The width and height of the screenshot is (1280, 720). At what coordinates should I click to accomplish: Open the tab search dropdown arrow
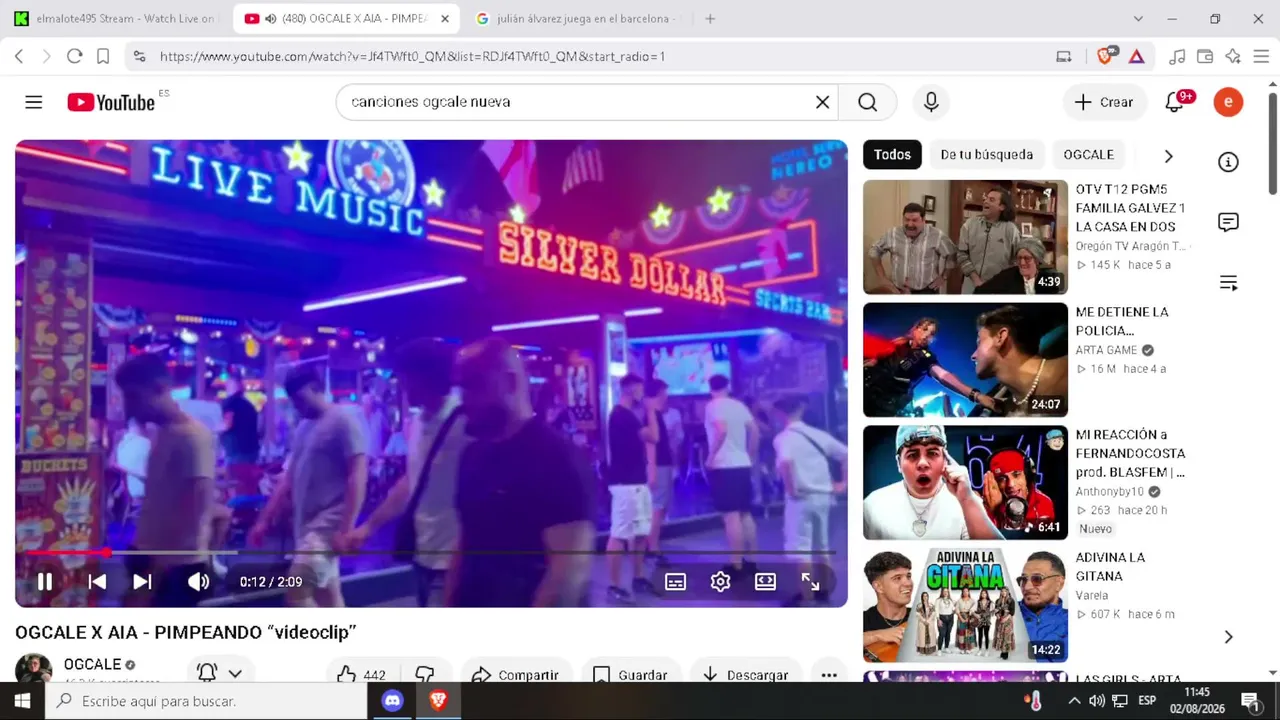[x=1138, y=19]
